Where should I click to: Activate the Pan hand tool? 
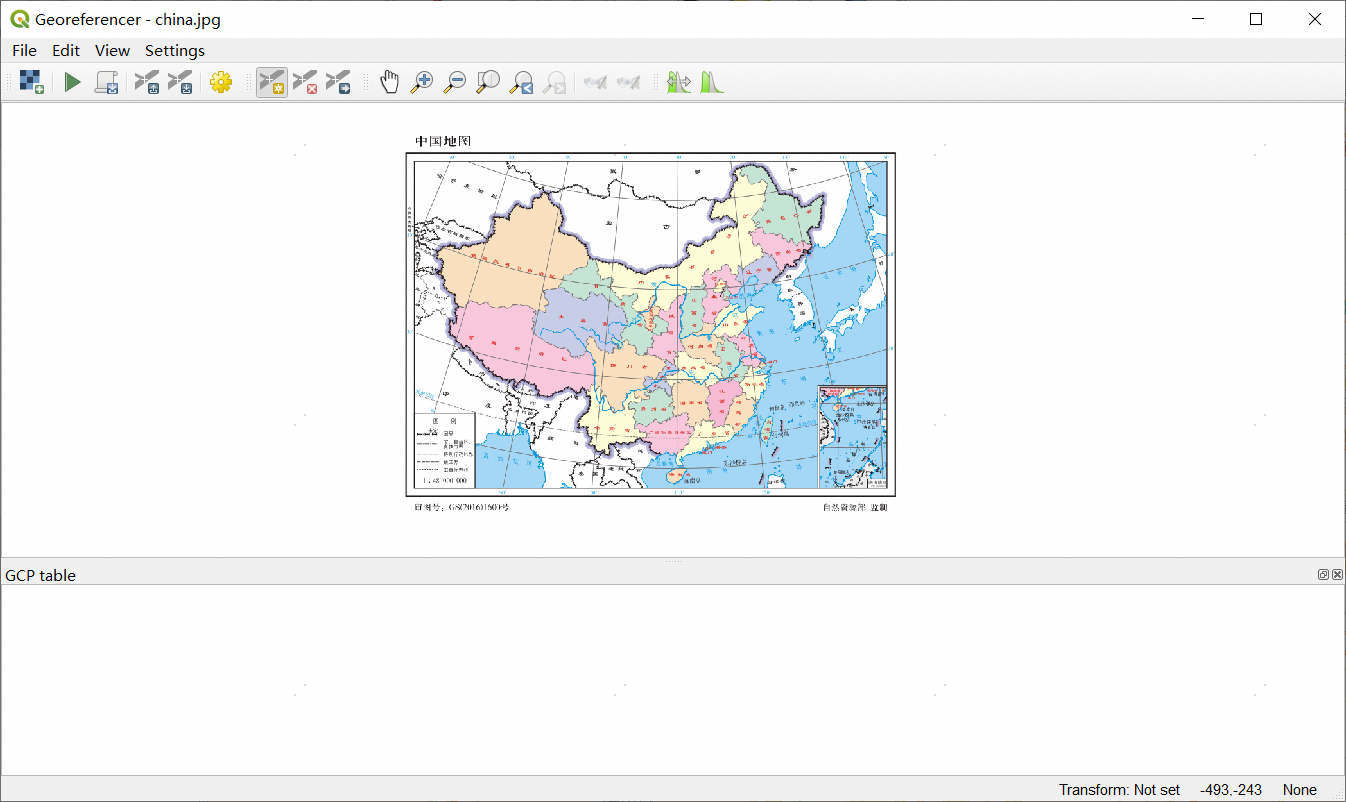389,82
